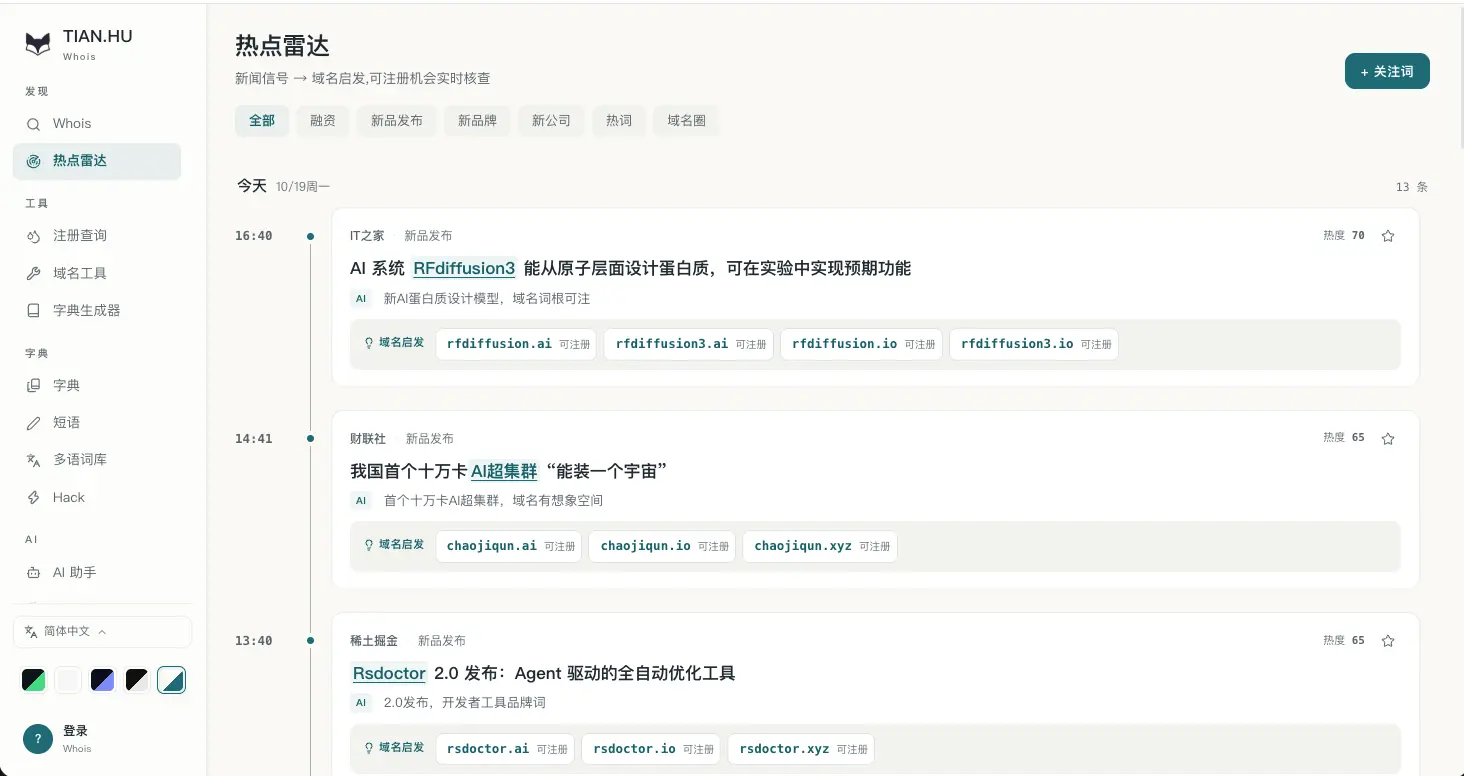Choose the black-white theme swatch
This screenshot has height=776, width=1464.
coord(137,681)
